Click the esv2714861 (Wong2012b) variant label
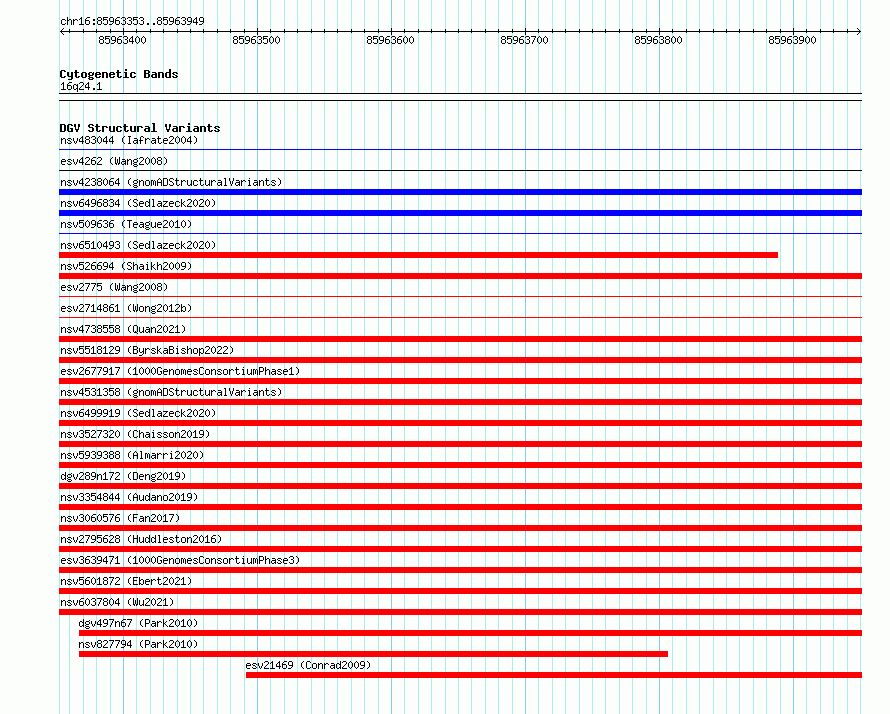The image size is (890, 714). pyautogui.click(x=126, y=308)
